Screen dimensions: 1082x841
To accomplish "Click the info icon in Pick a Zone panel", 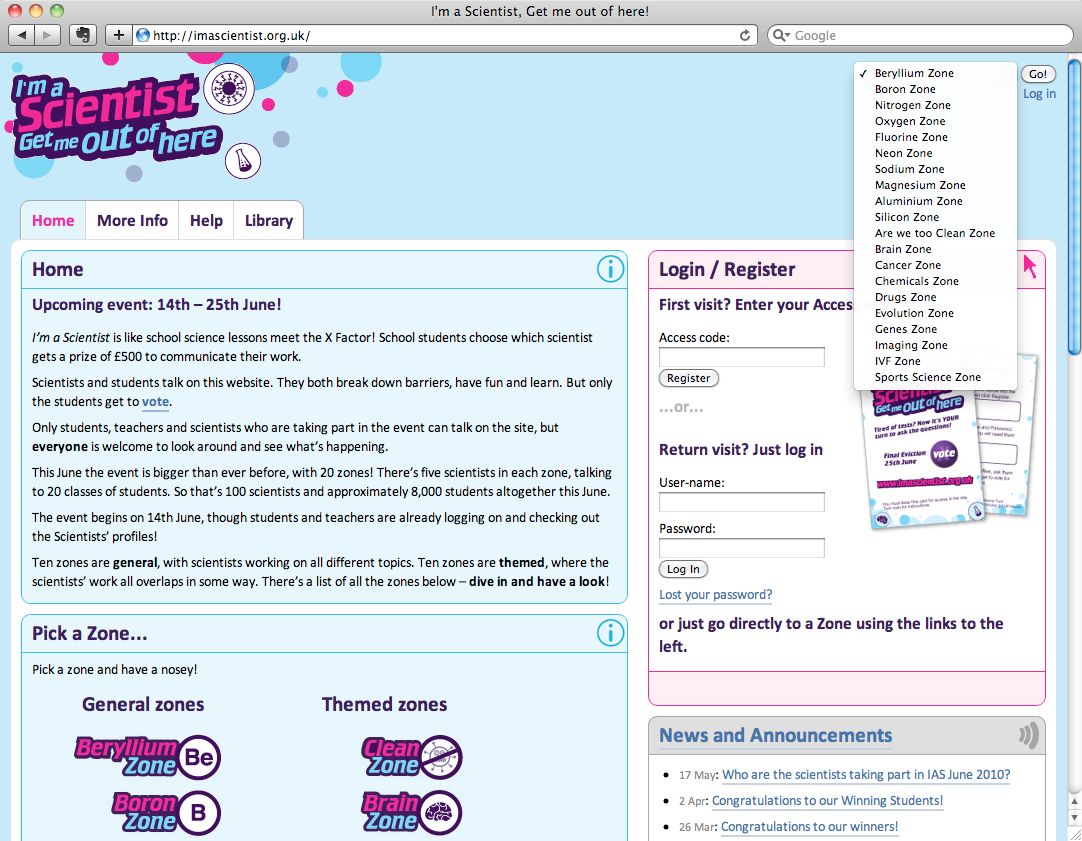I will [x=610, y=633].
